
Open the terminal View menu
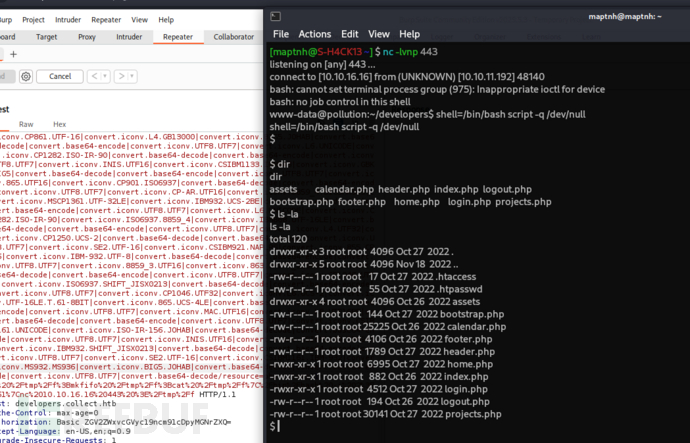(379, 34)
